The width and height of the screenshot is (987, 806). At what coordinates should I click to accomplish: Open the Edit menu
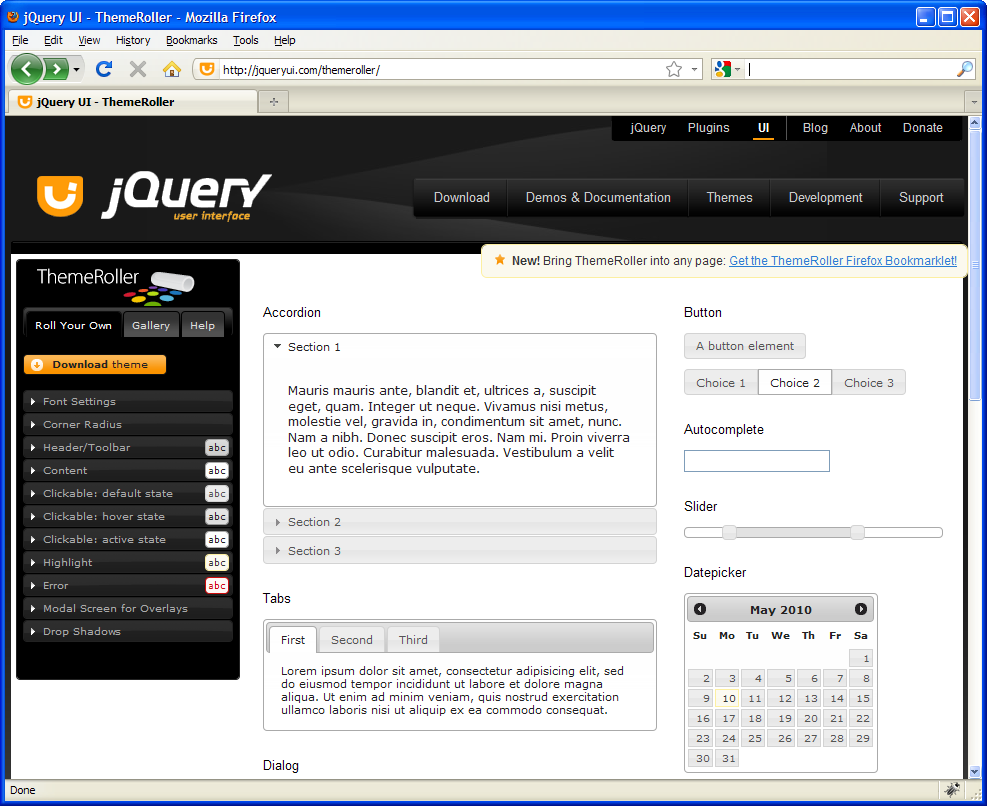click(x=53, y=40)
